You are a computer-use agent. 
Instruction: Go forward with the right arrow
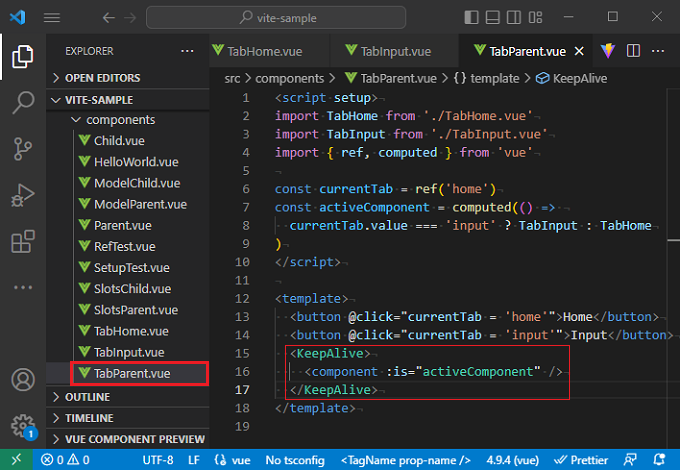(x=130, y=18)
